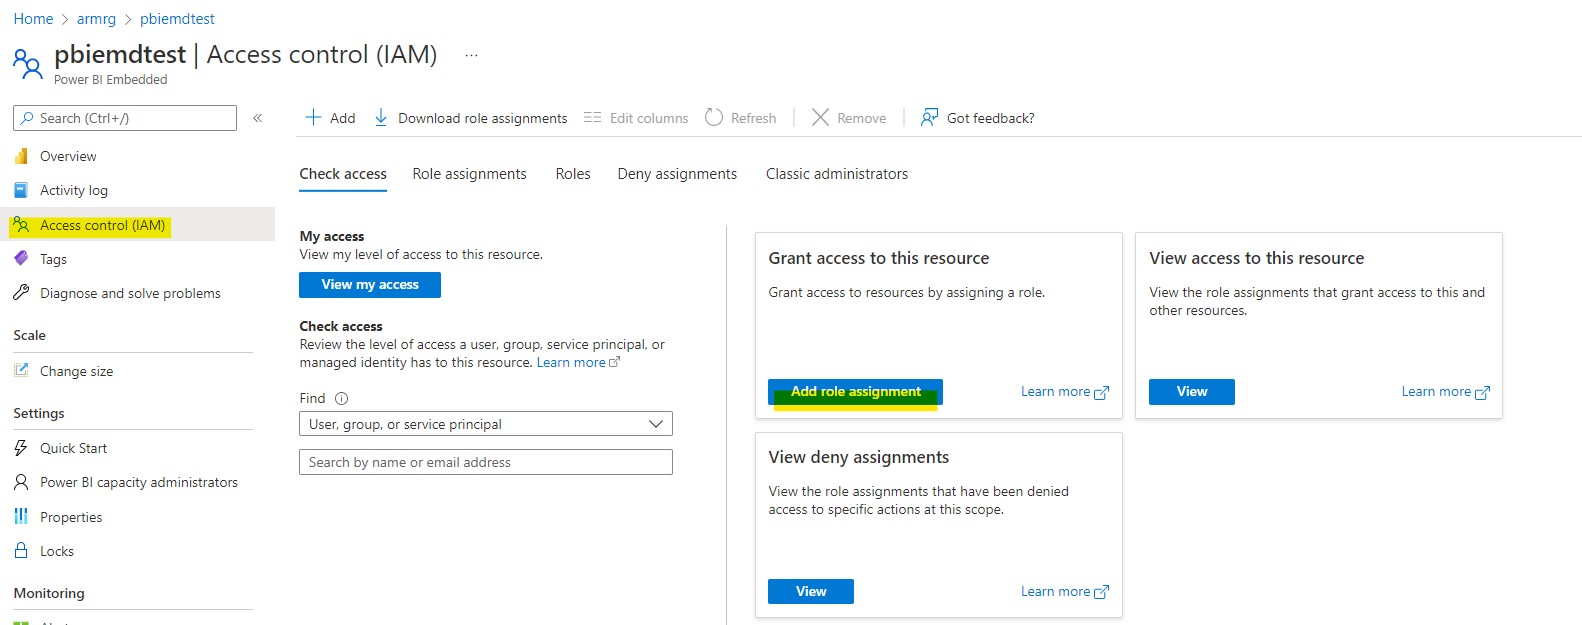1582x625 pixels.
Task: Open Learn more link in Grant access card
Action: (x=1065, y=392)
